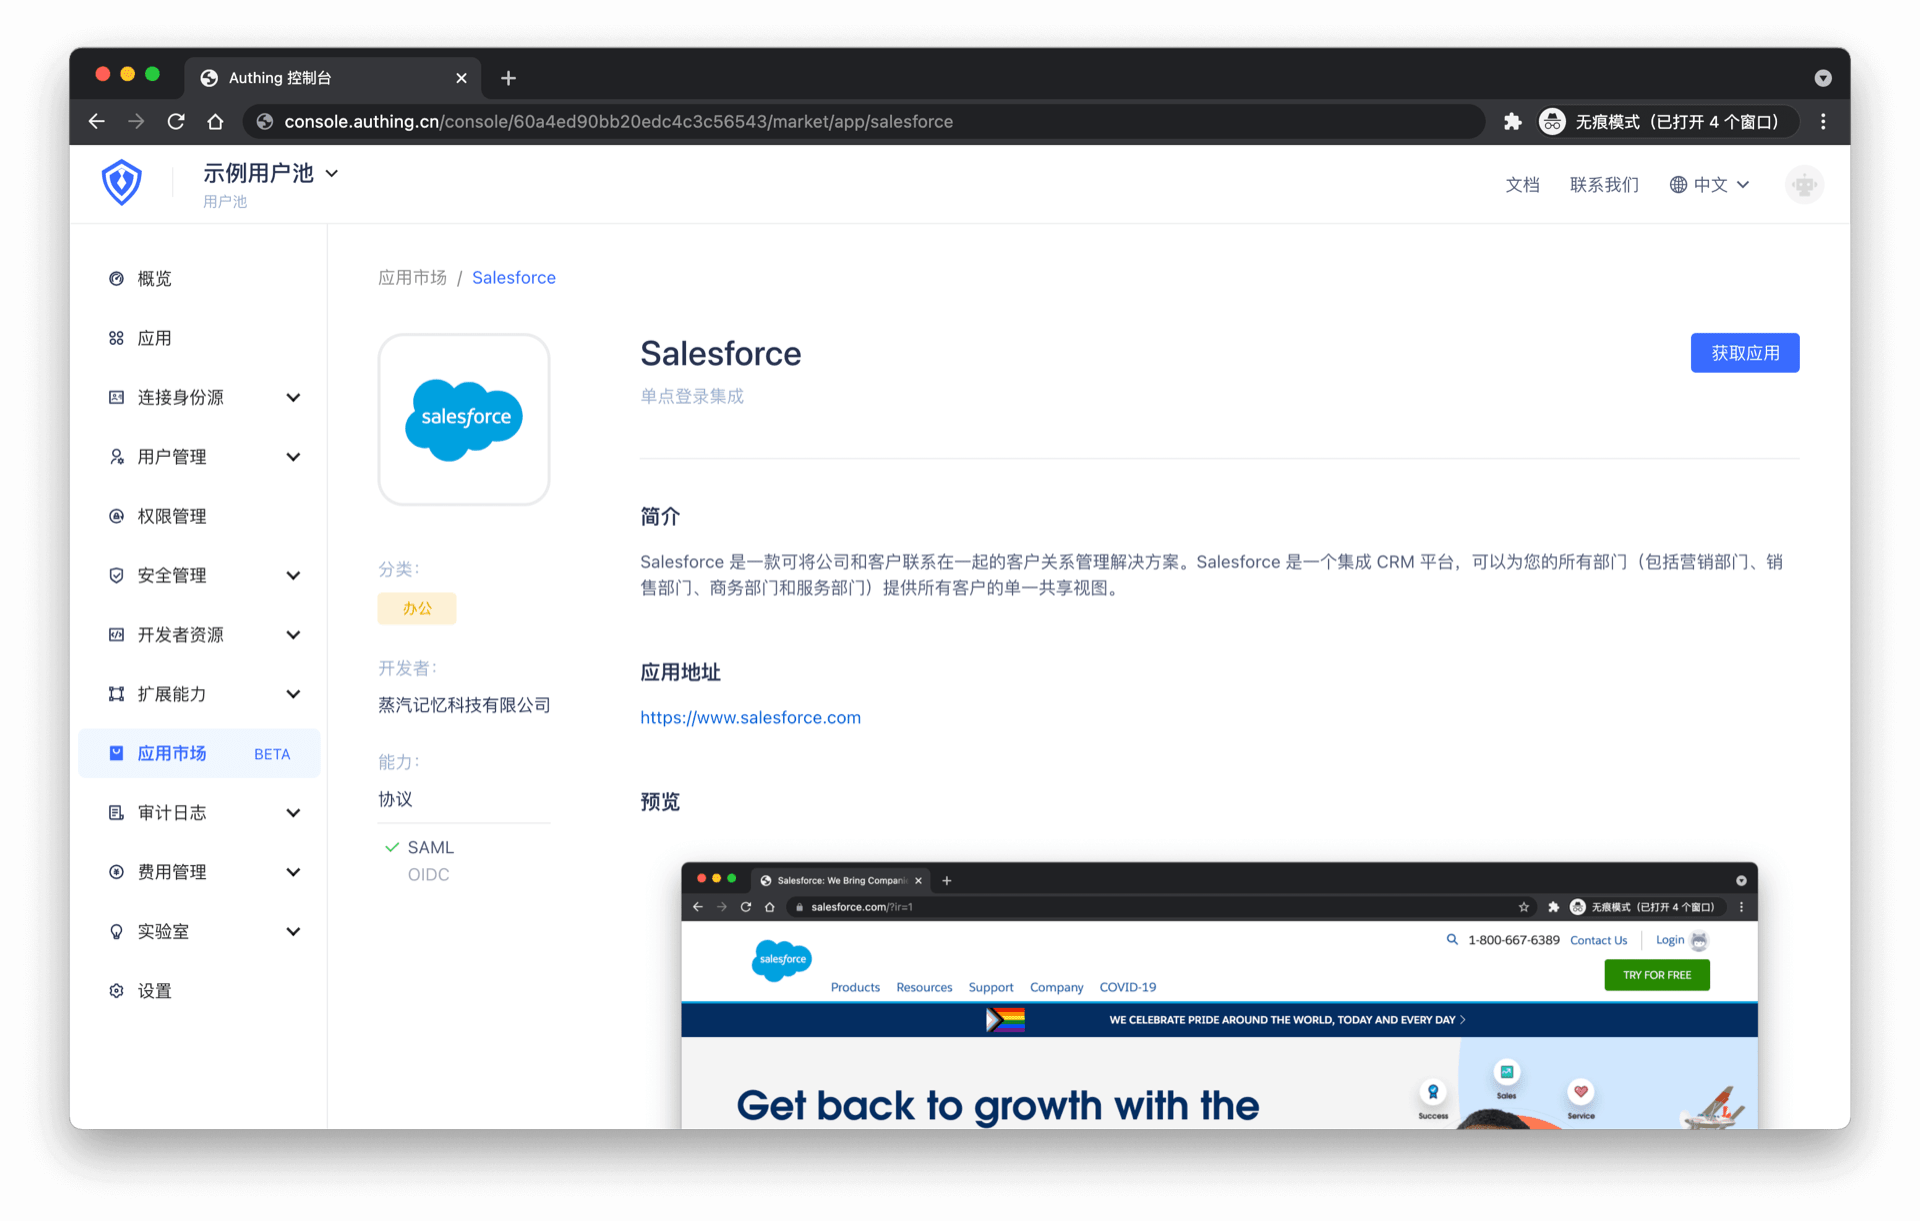Click the Salesforce cloud logo tile

[x=464, y=419]
